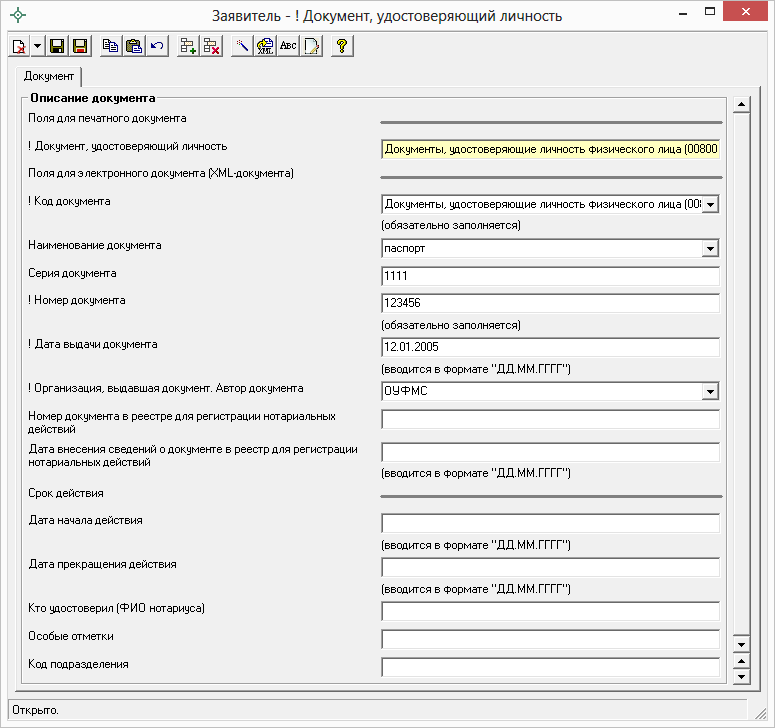Click the application icon in title bar
This screenshot has height=728, width=775.
click(18, 15)
